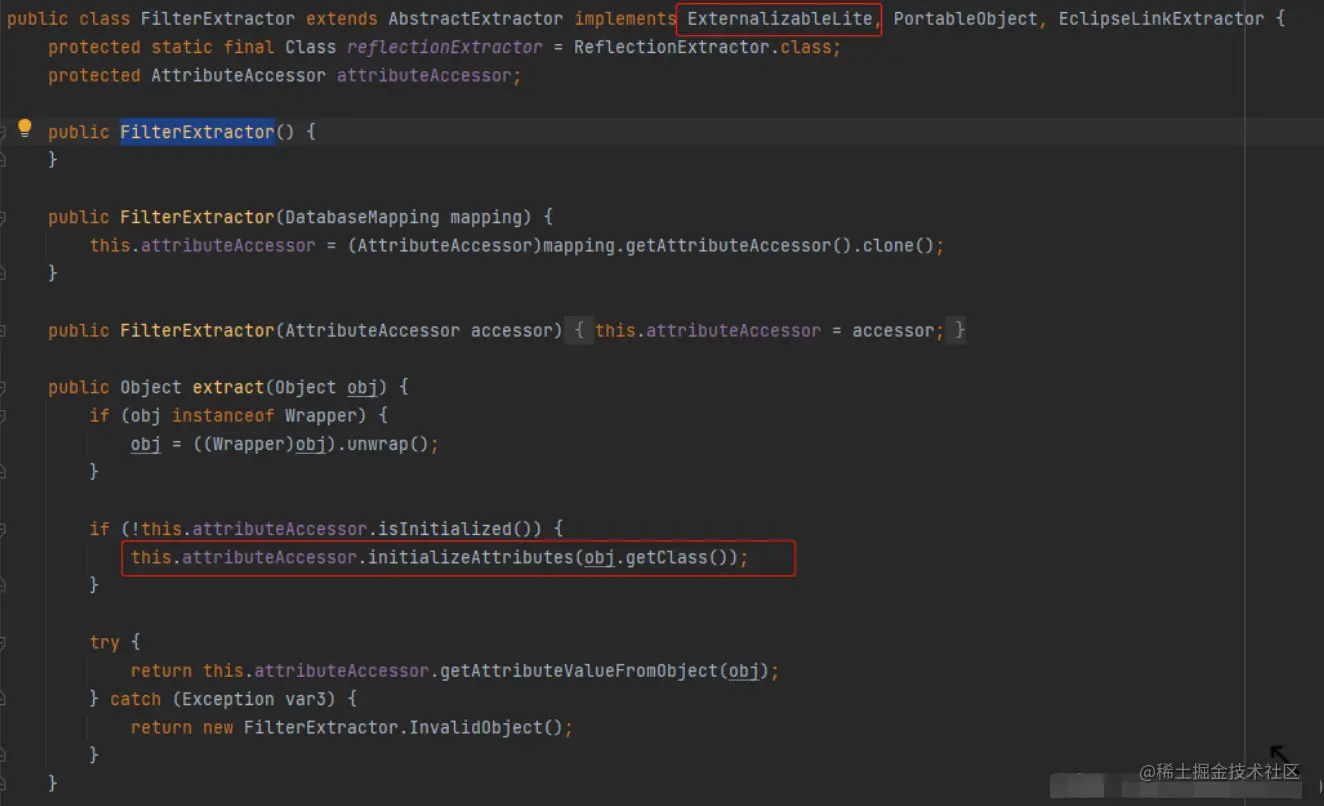Click the instanceof keyword
Image resolution: width=1324 pixels, height=806 pixels.
tap(223, 415)
